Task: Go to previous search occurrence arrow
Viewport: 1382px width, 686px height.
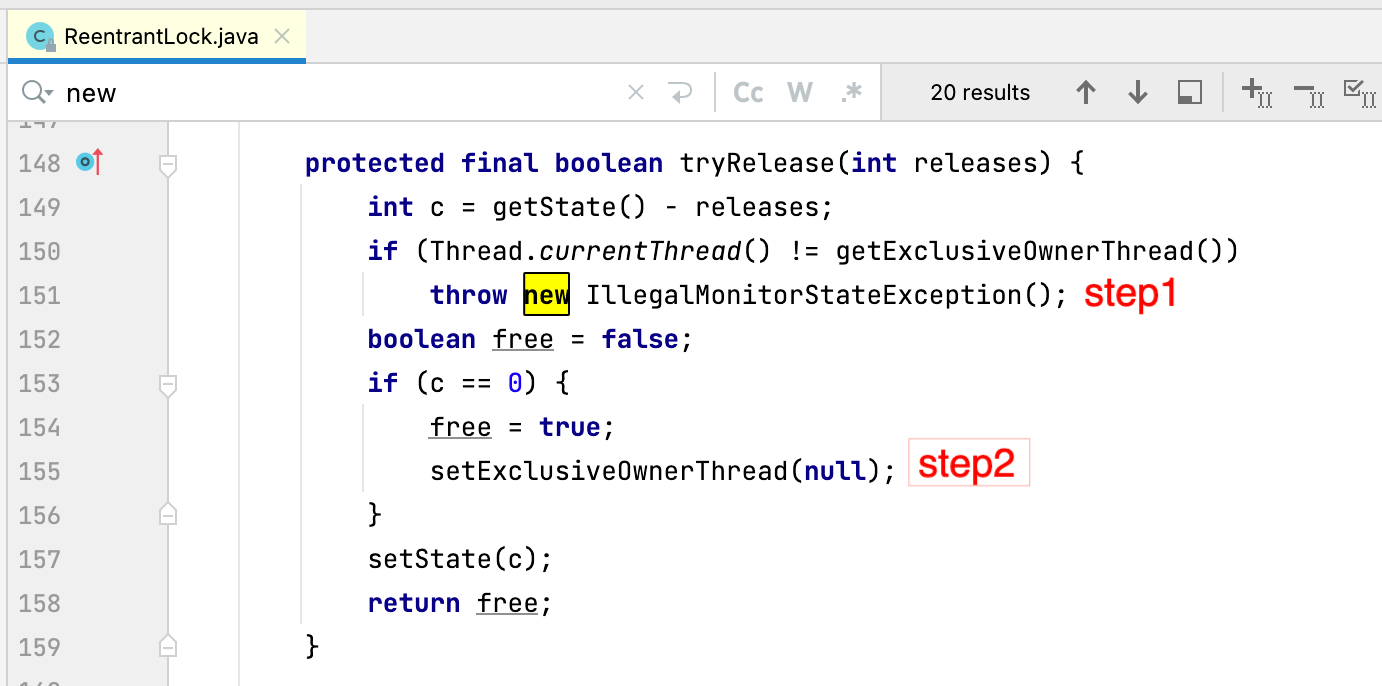Action: 1086,93
